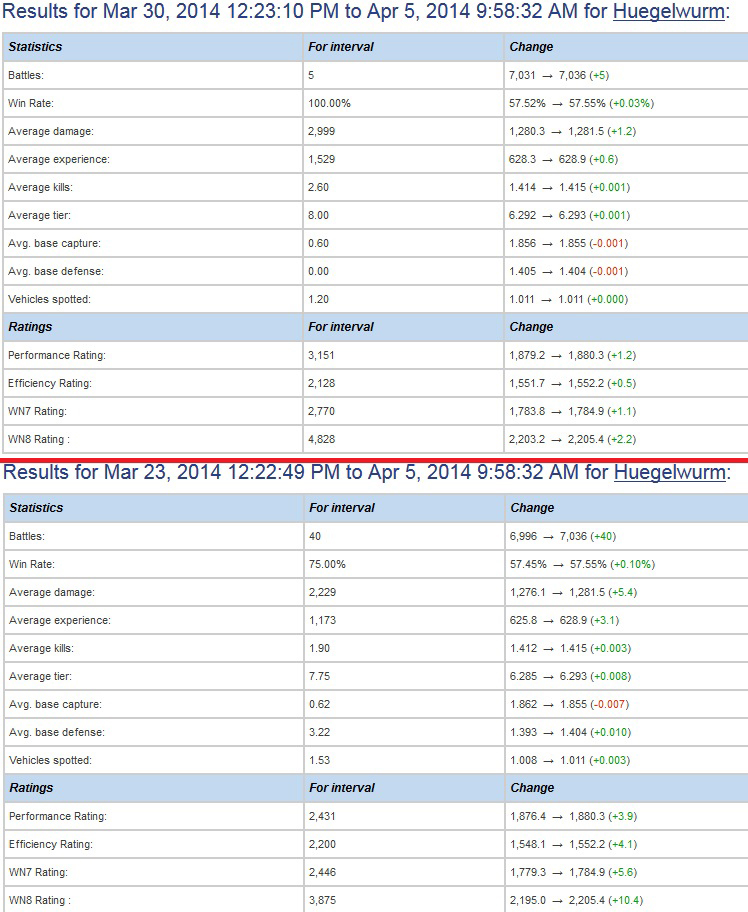Select average kills value '2.60'
Image resolution: width=748 pixels, height=912 pixels.
(x=318, y=187)
